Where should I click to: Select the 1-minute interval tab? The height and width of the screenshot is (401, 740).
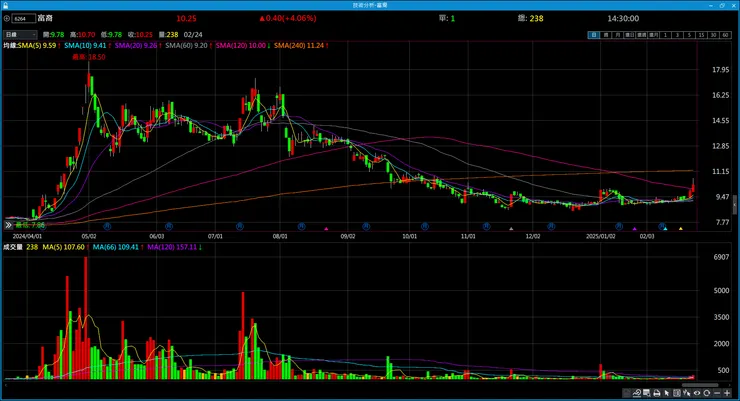665,35
